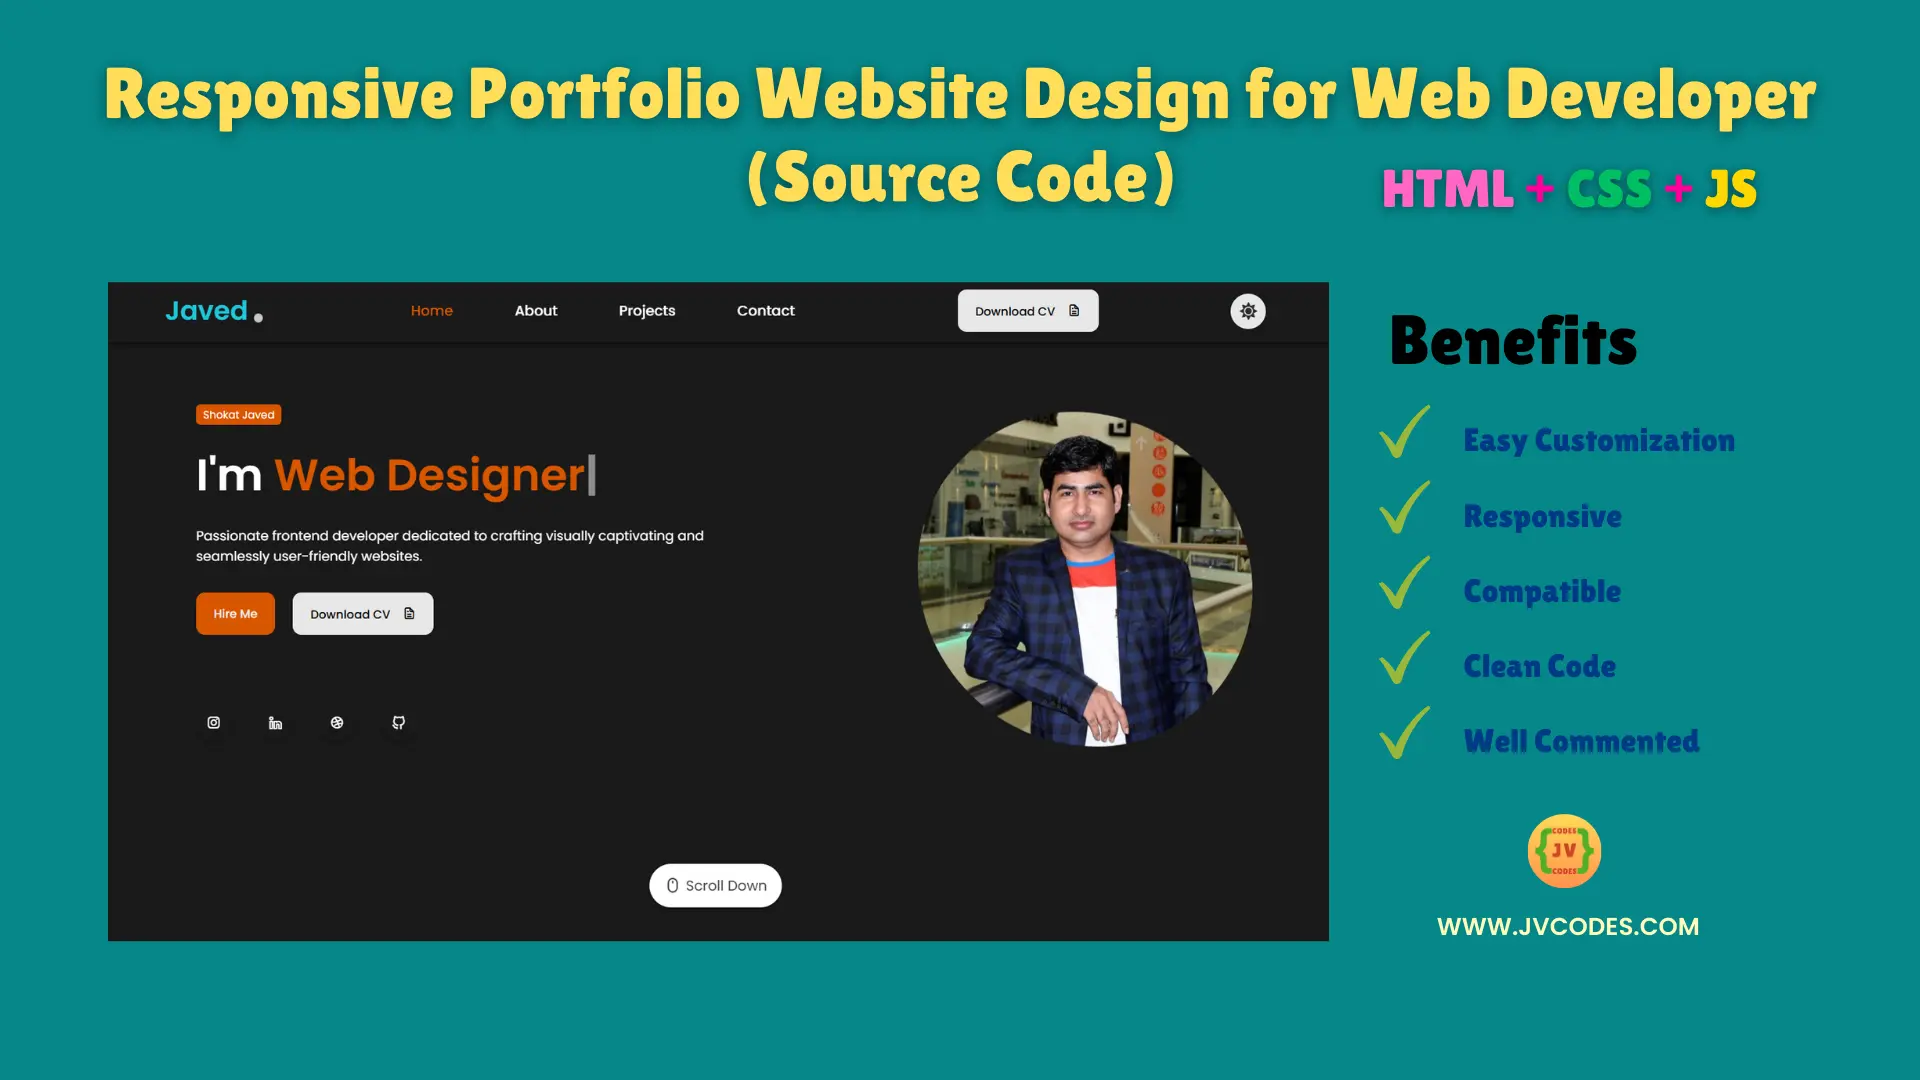The height and width of the screenshot is (1080, 1920).
Task: Open the About navigation dropdown
Action: pyautogui.click(x=535, y=310)
